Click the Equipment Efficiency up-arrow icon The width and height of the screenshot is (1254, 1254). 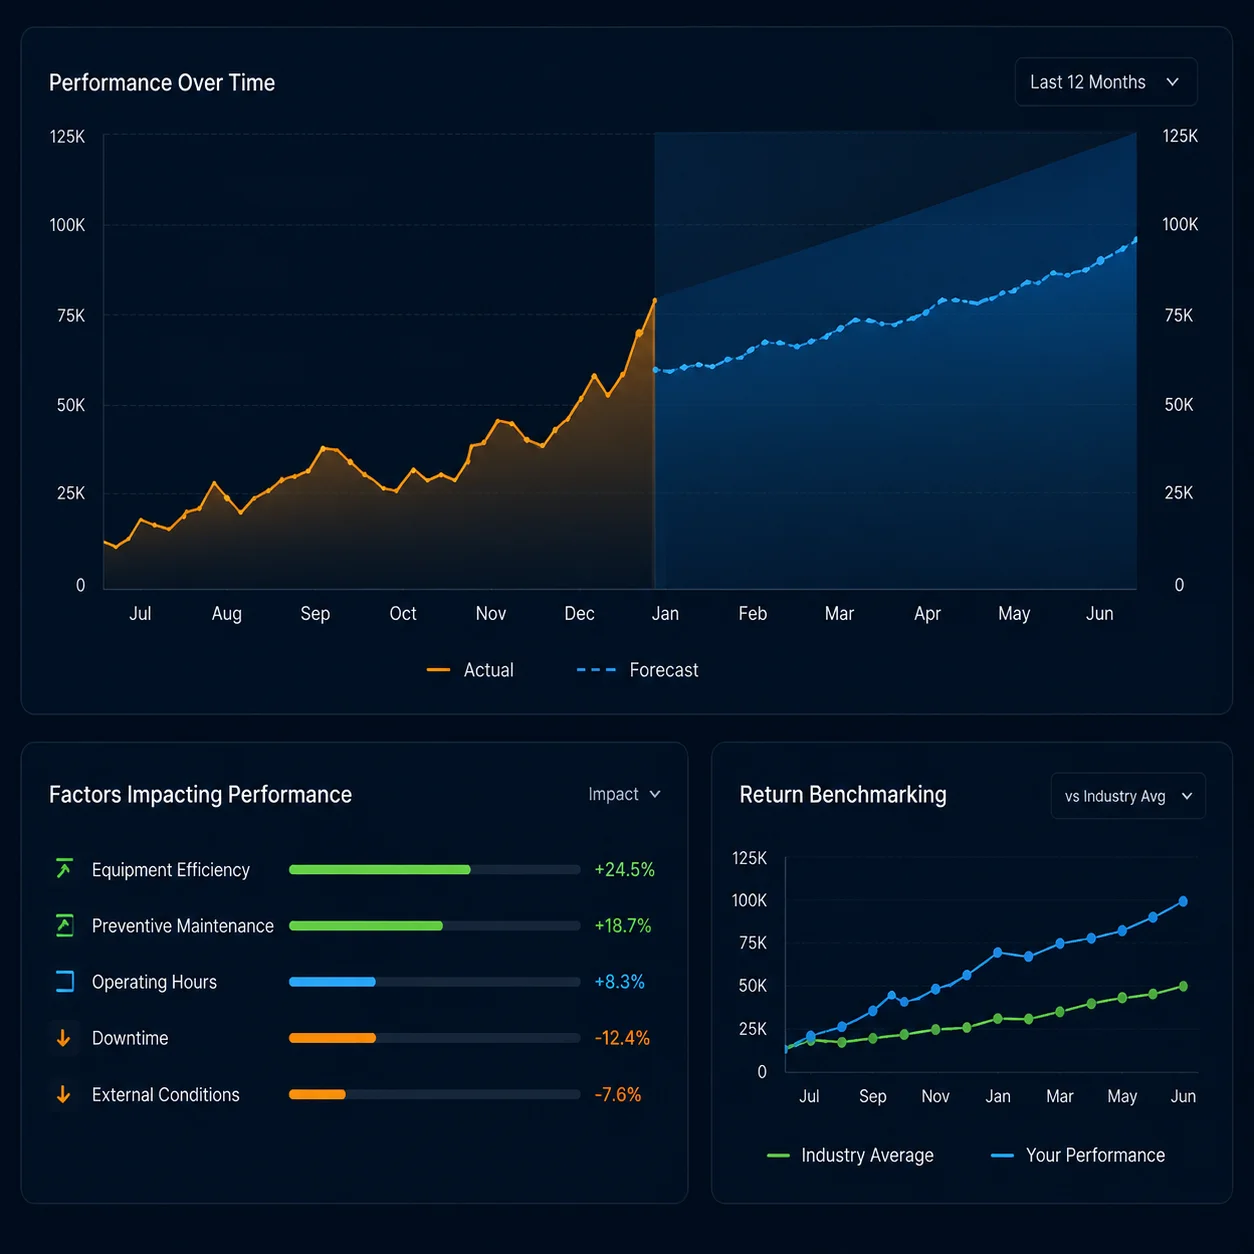coord(64,869)
